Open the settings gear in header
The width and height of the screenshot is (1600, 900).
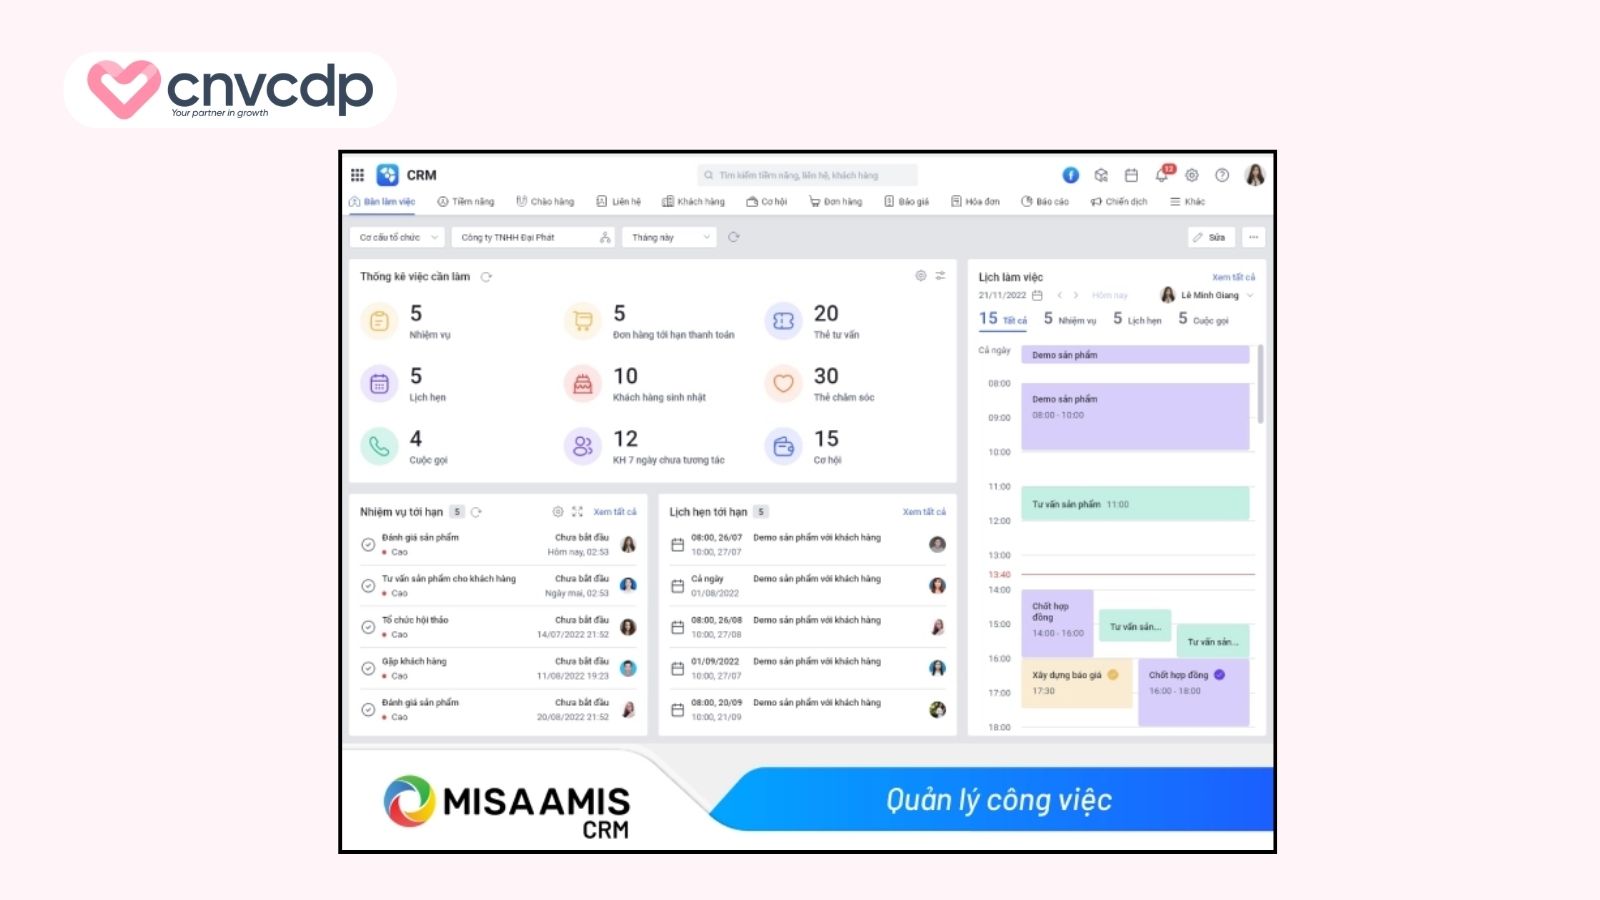click(x=1192, y=175)
